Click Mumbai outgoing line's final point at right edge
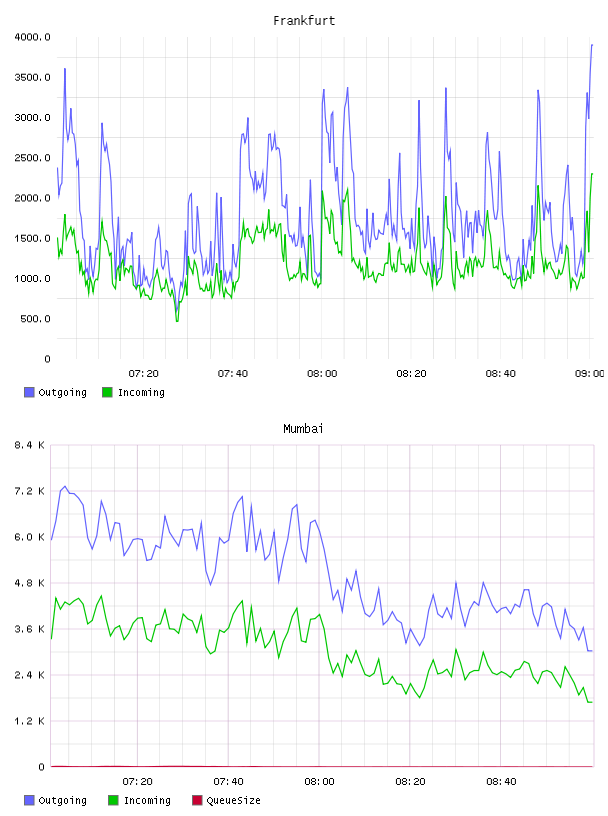This screenshot has width=608, height=816. (592, 651)
